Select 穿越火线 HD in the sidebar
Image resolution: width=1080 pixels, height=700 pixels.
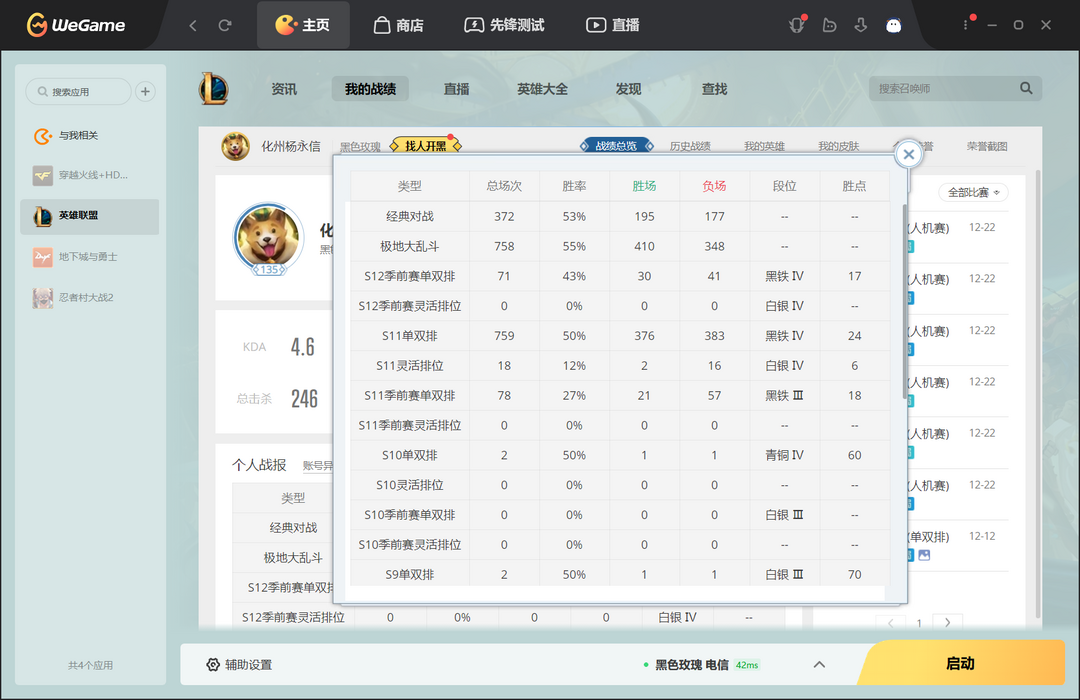(x=90, y=175)
